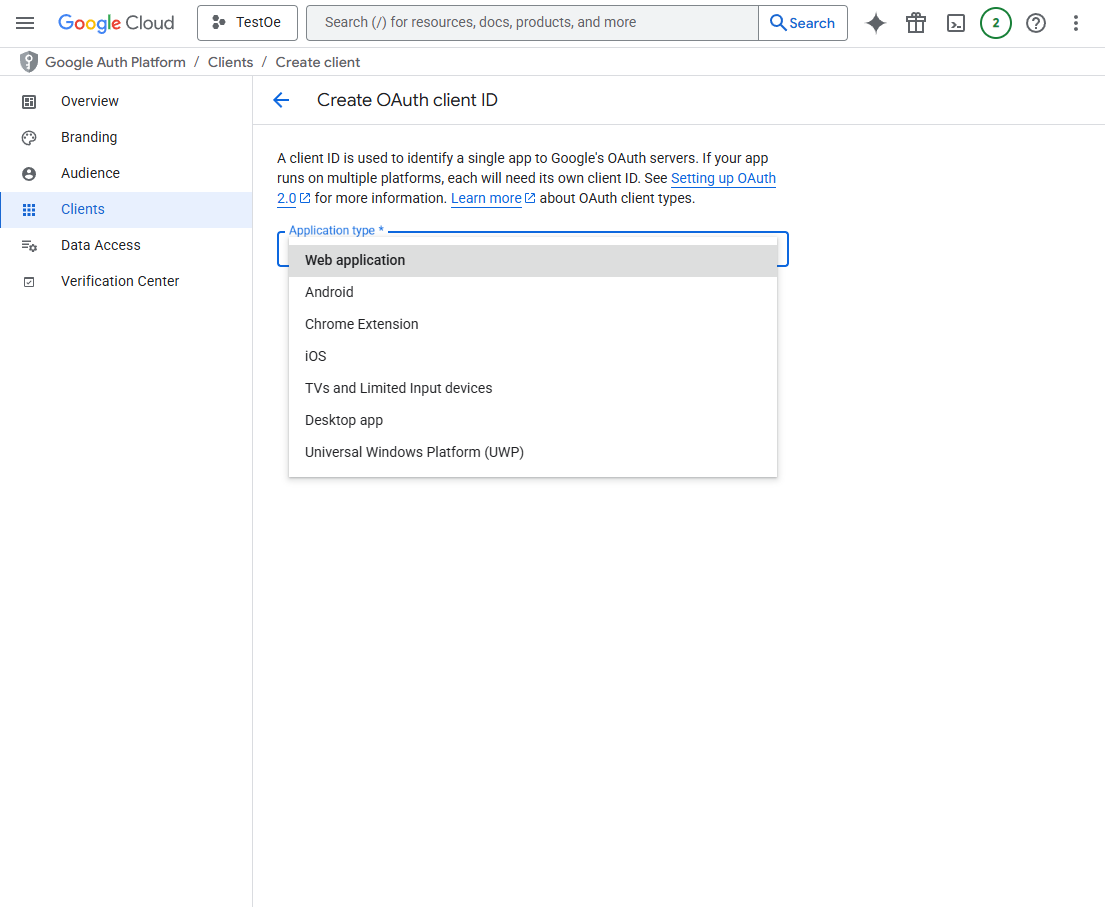Viewport: 1105px width, 907px height.
Task: Open the three-dot settings menu
Action: tap(1075, 23)
